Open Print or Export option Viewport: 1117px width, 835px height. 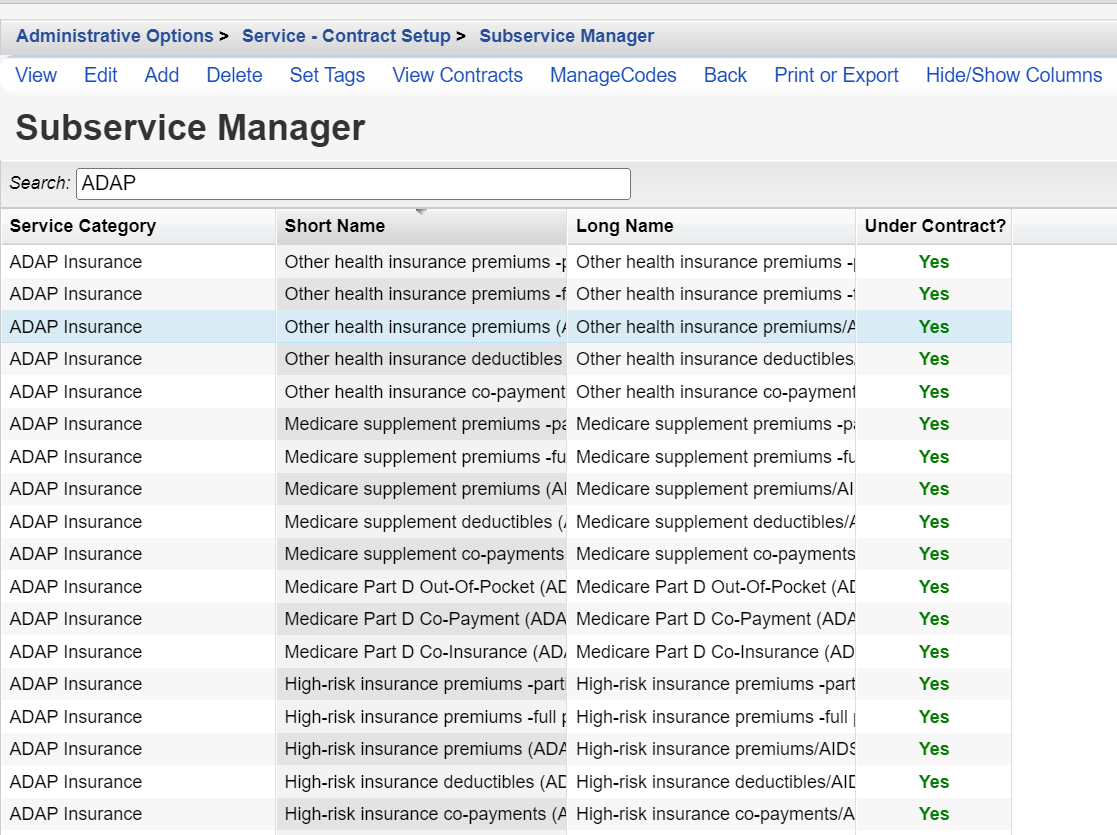[836, 75]
